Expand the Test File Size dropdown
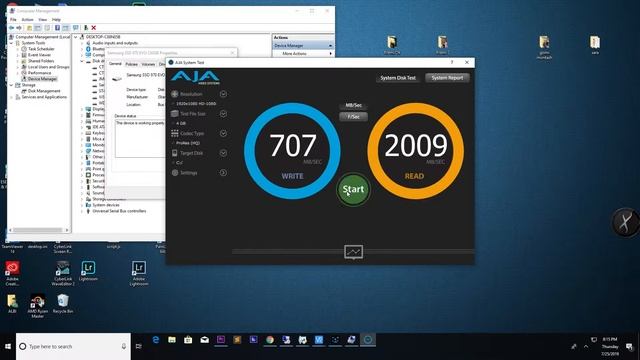The height and width of the screenshot is (360, 640). click(x=223, y=114)
